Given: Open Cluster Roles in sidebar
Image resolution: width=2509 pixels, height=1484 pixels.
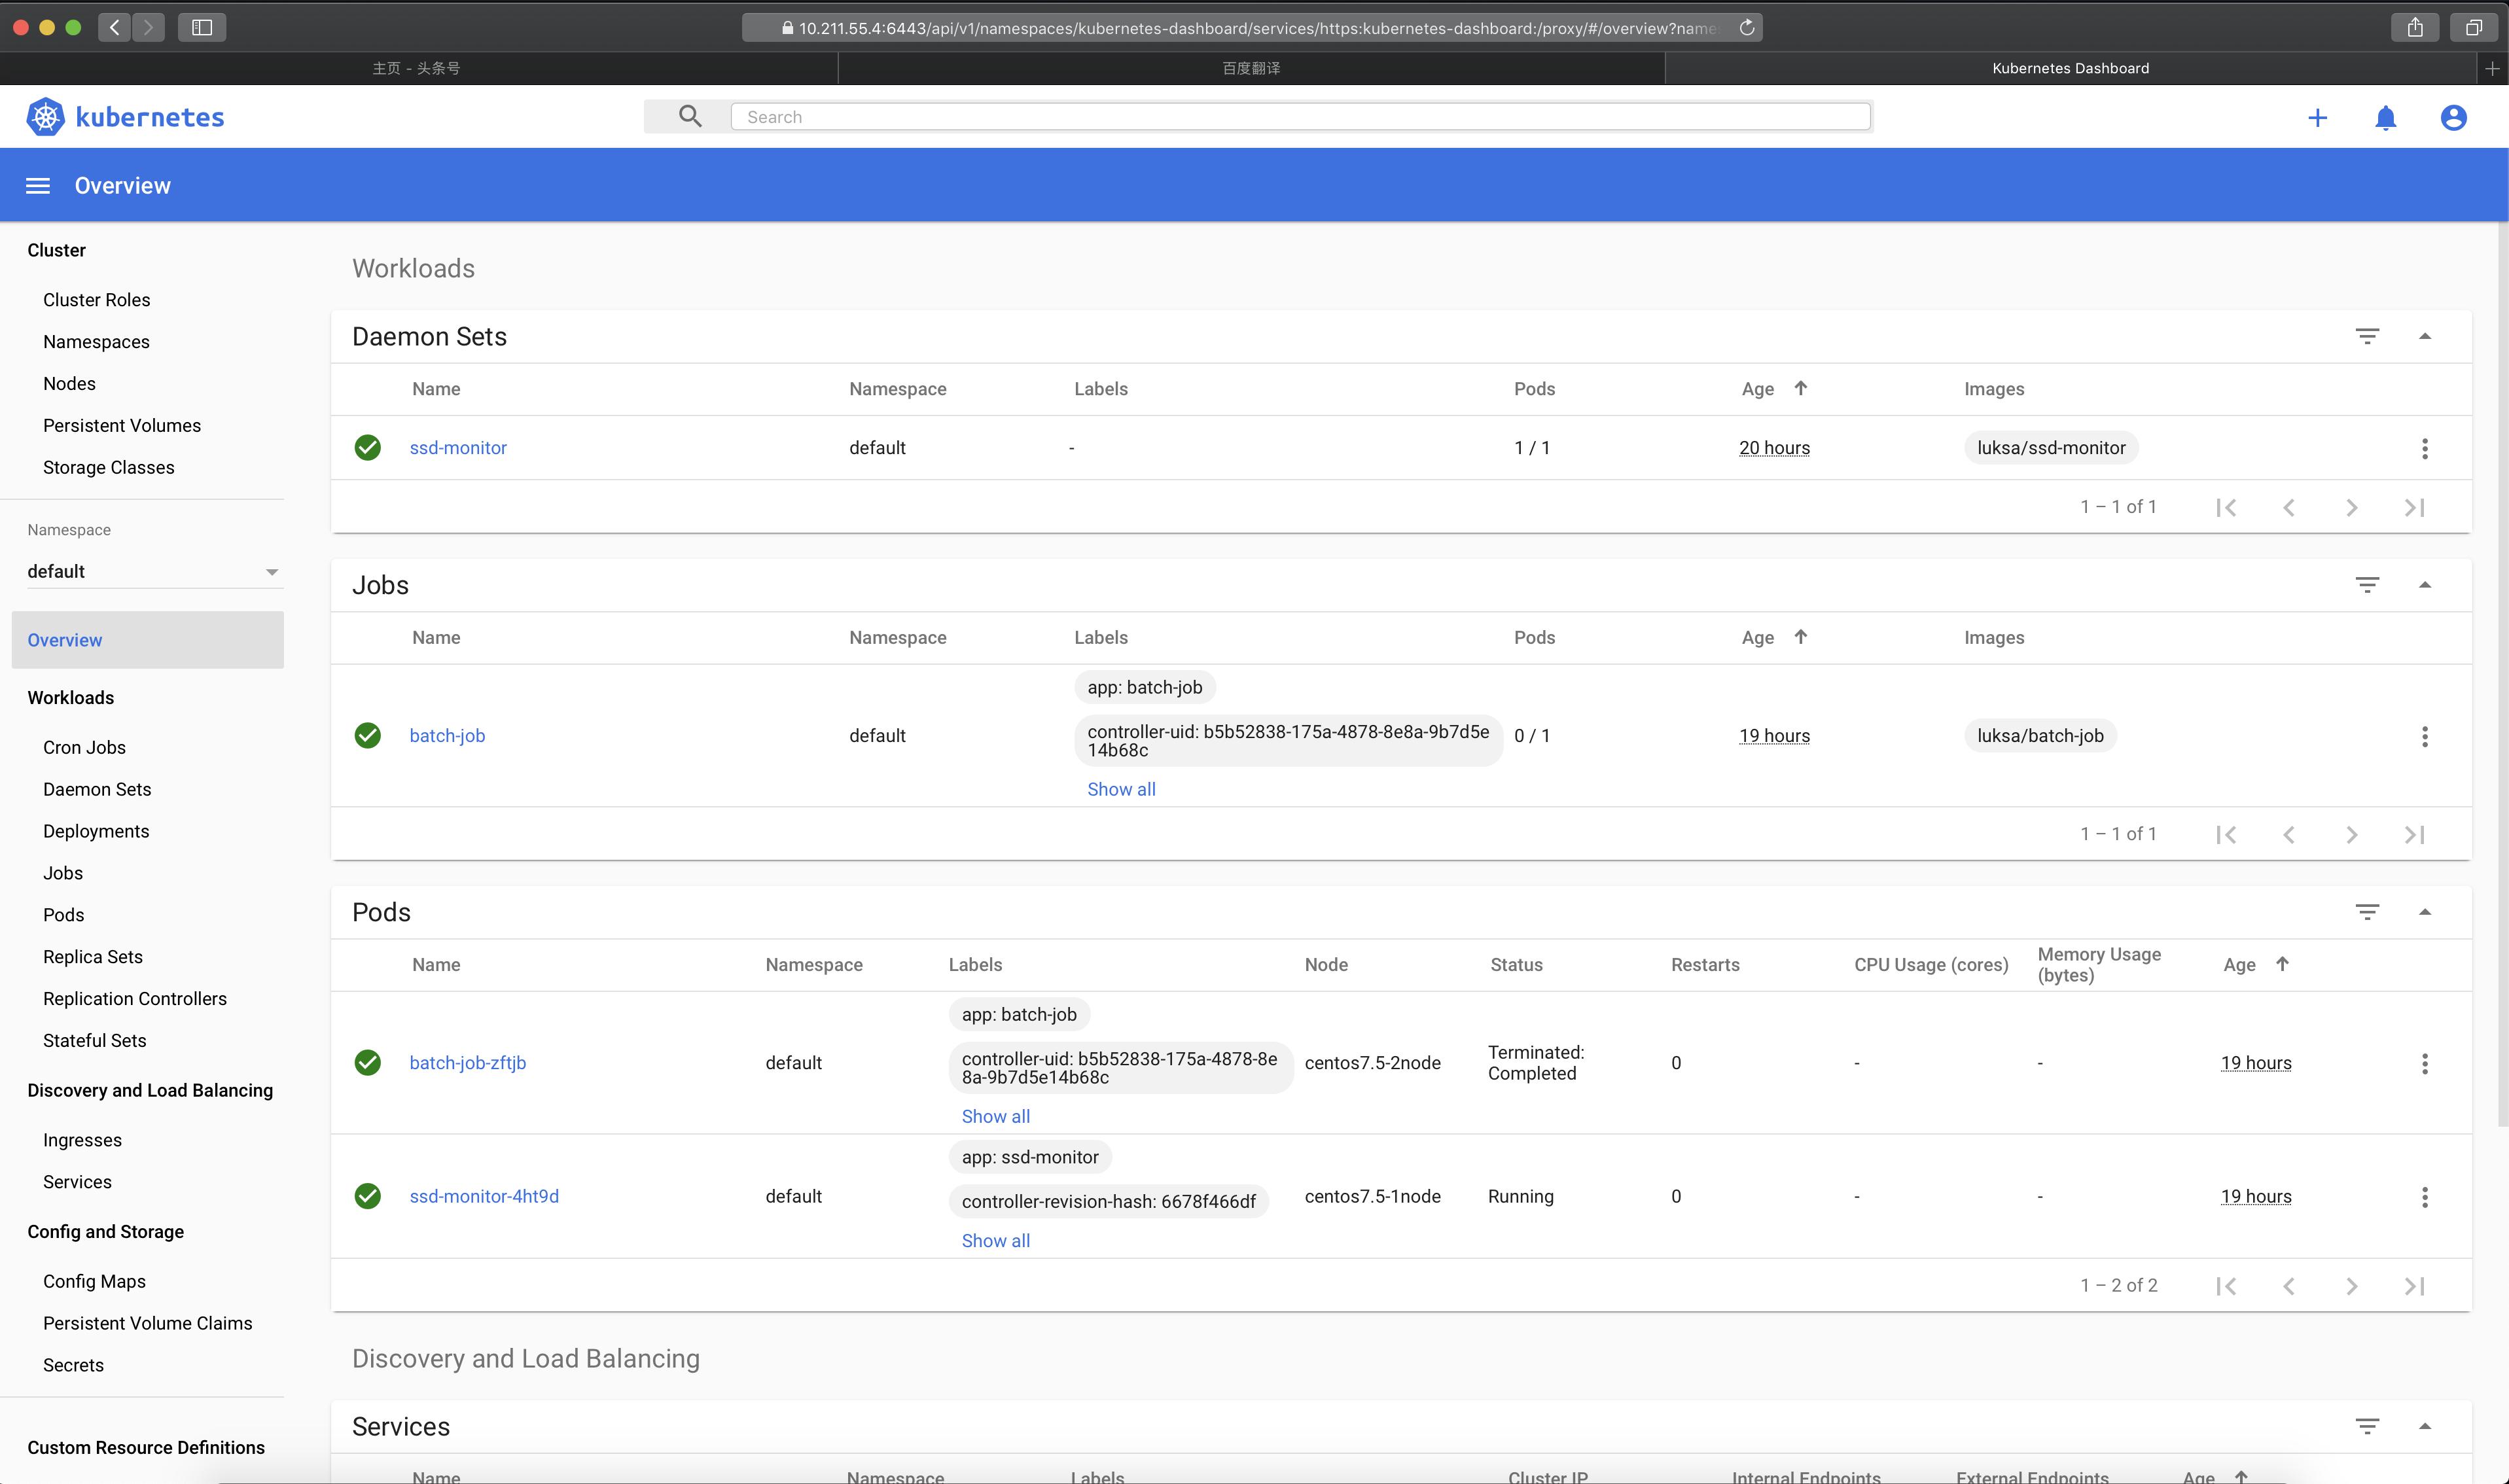Looking at the screenshot, I should [97, 300].
